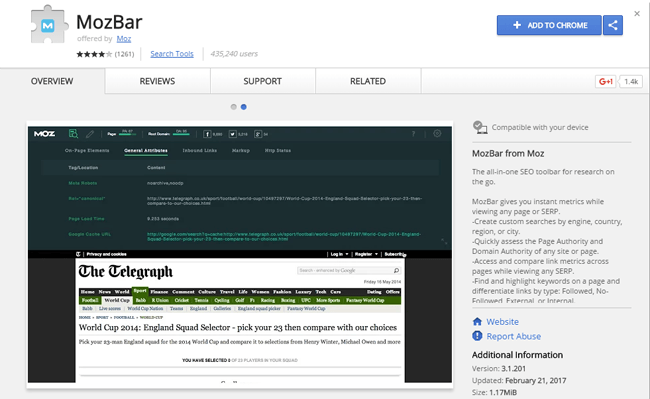The height and width of the screenshot is (399, 650).
Task: Click the Page Load Time row label
Action: click(86, 219)
